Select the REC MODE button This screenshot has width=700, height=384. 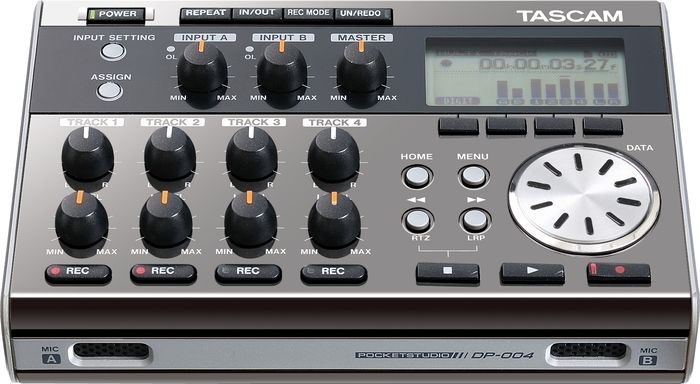[308, 13]
